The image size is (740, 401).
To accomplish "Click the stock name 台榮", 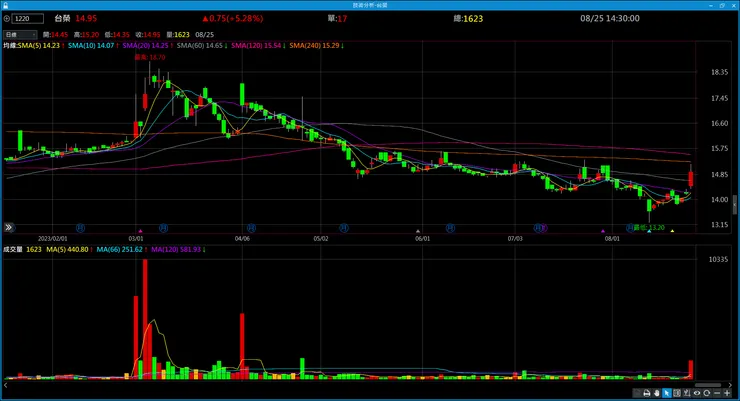I will (62, 18).
